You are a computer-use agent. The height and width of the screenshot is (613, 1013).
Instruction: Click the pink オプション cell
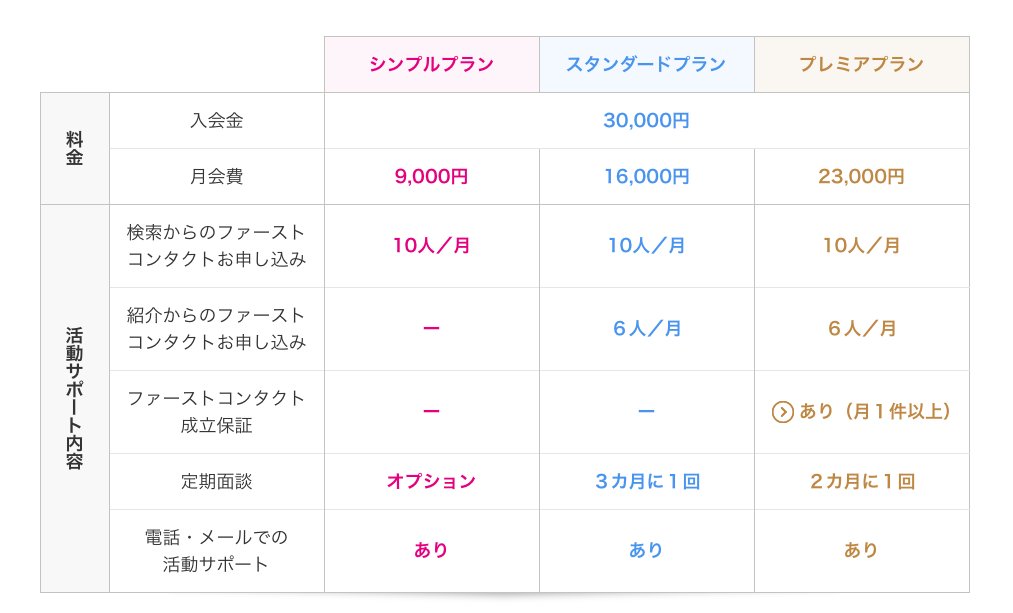[431, 482]
